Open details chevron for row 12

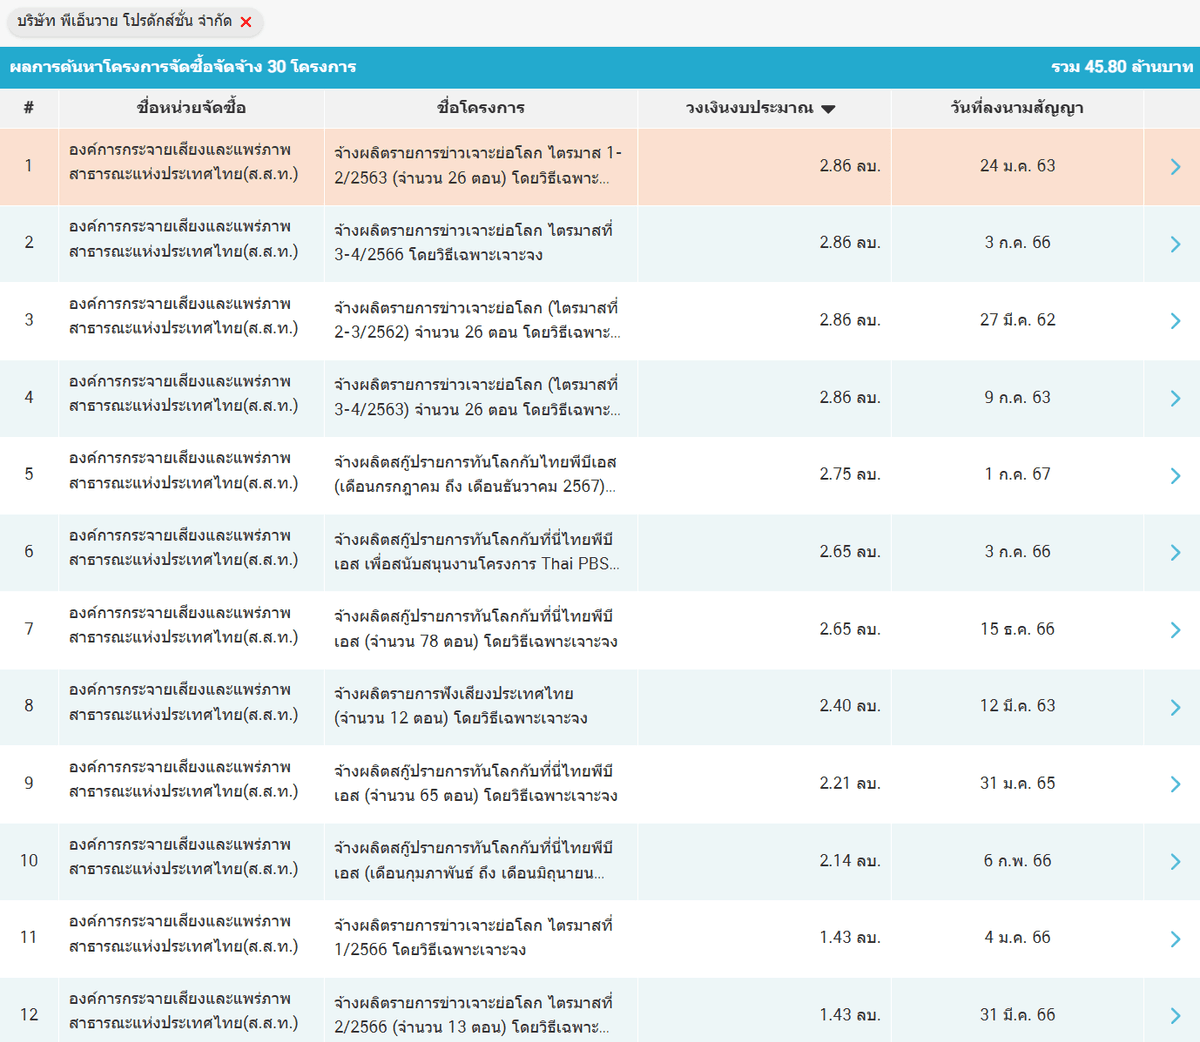pyautogui.click(x=1175, y=1016)
